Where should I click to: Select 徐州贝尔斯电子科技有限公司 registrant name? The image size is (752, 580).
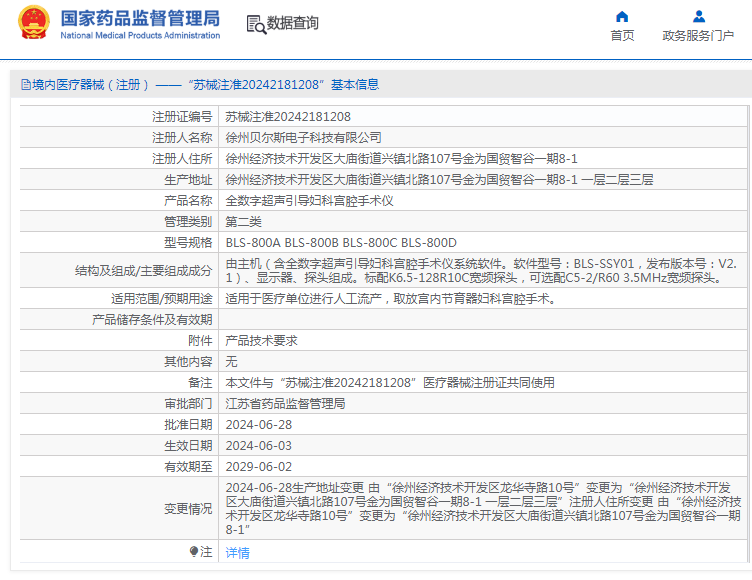304,138
